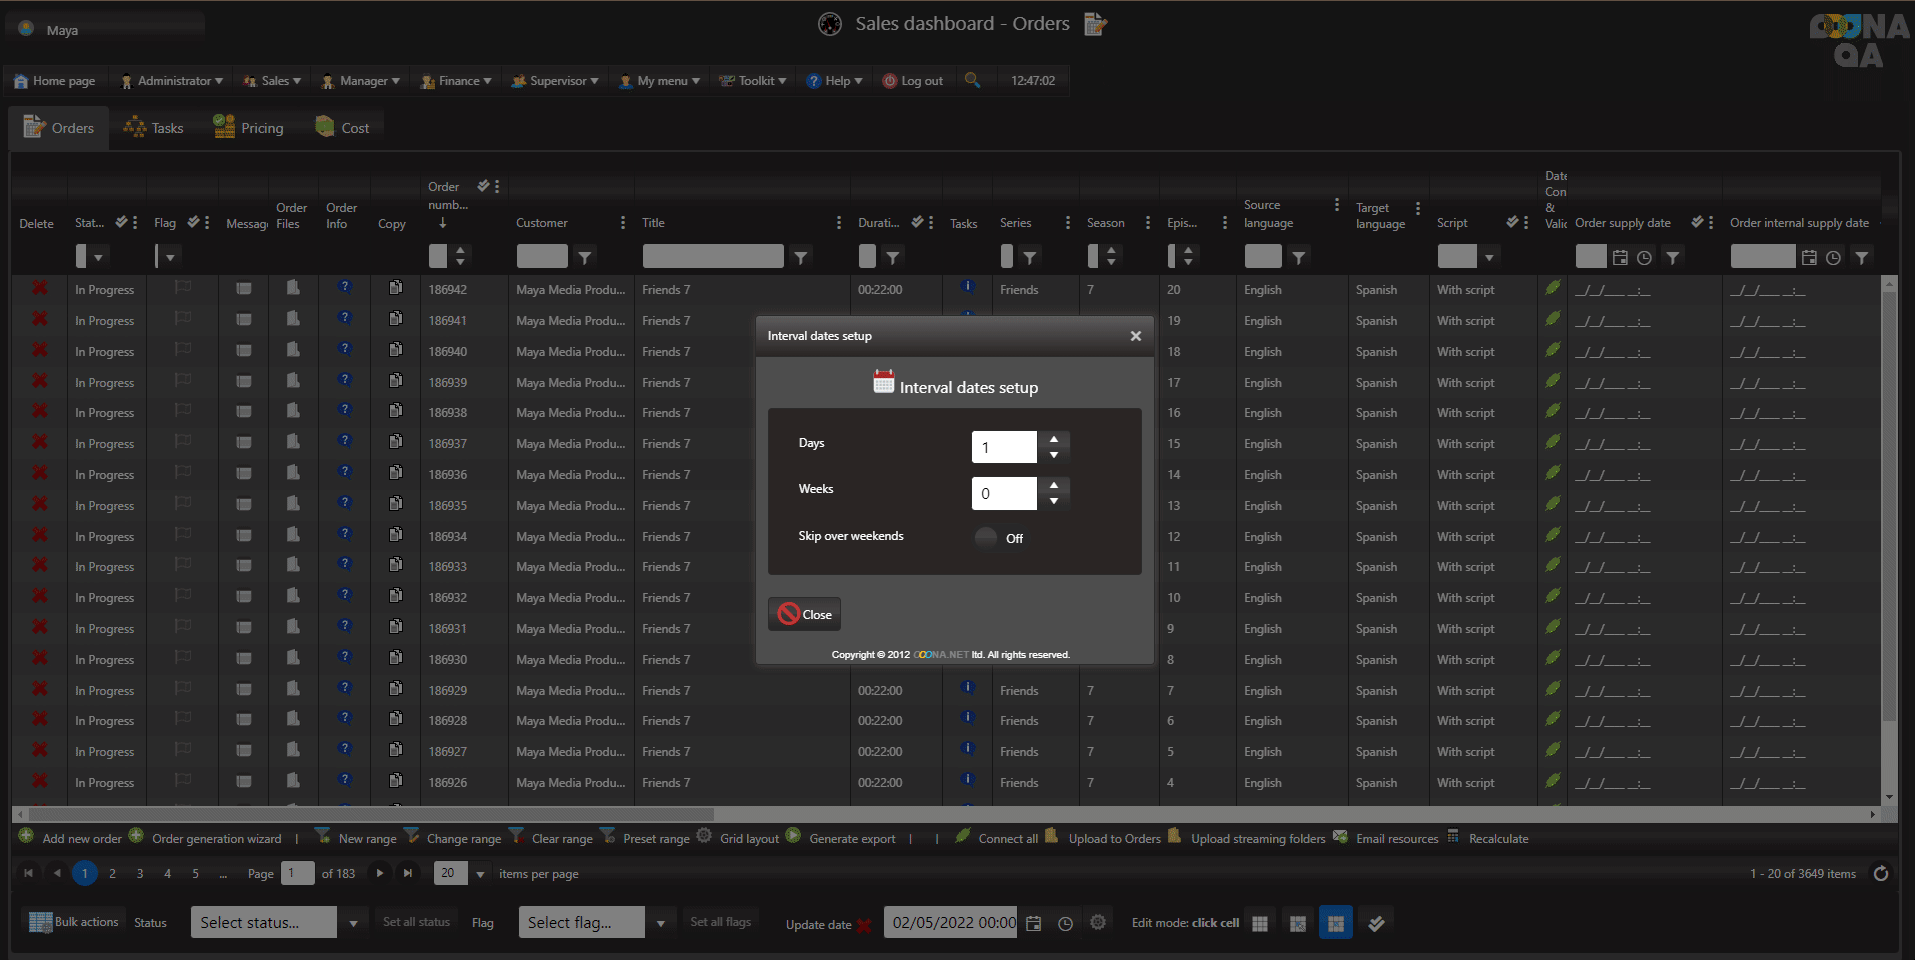Click the copy icon for order 186940
1915x960 pixels.
[396, 350]
